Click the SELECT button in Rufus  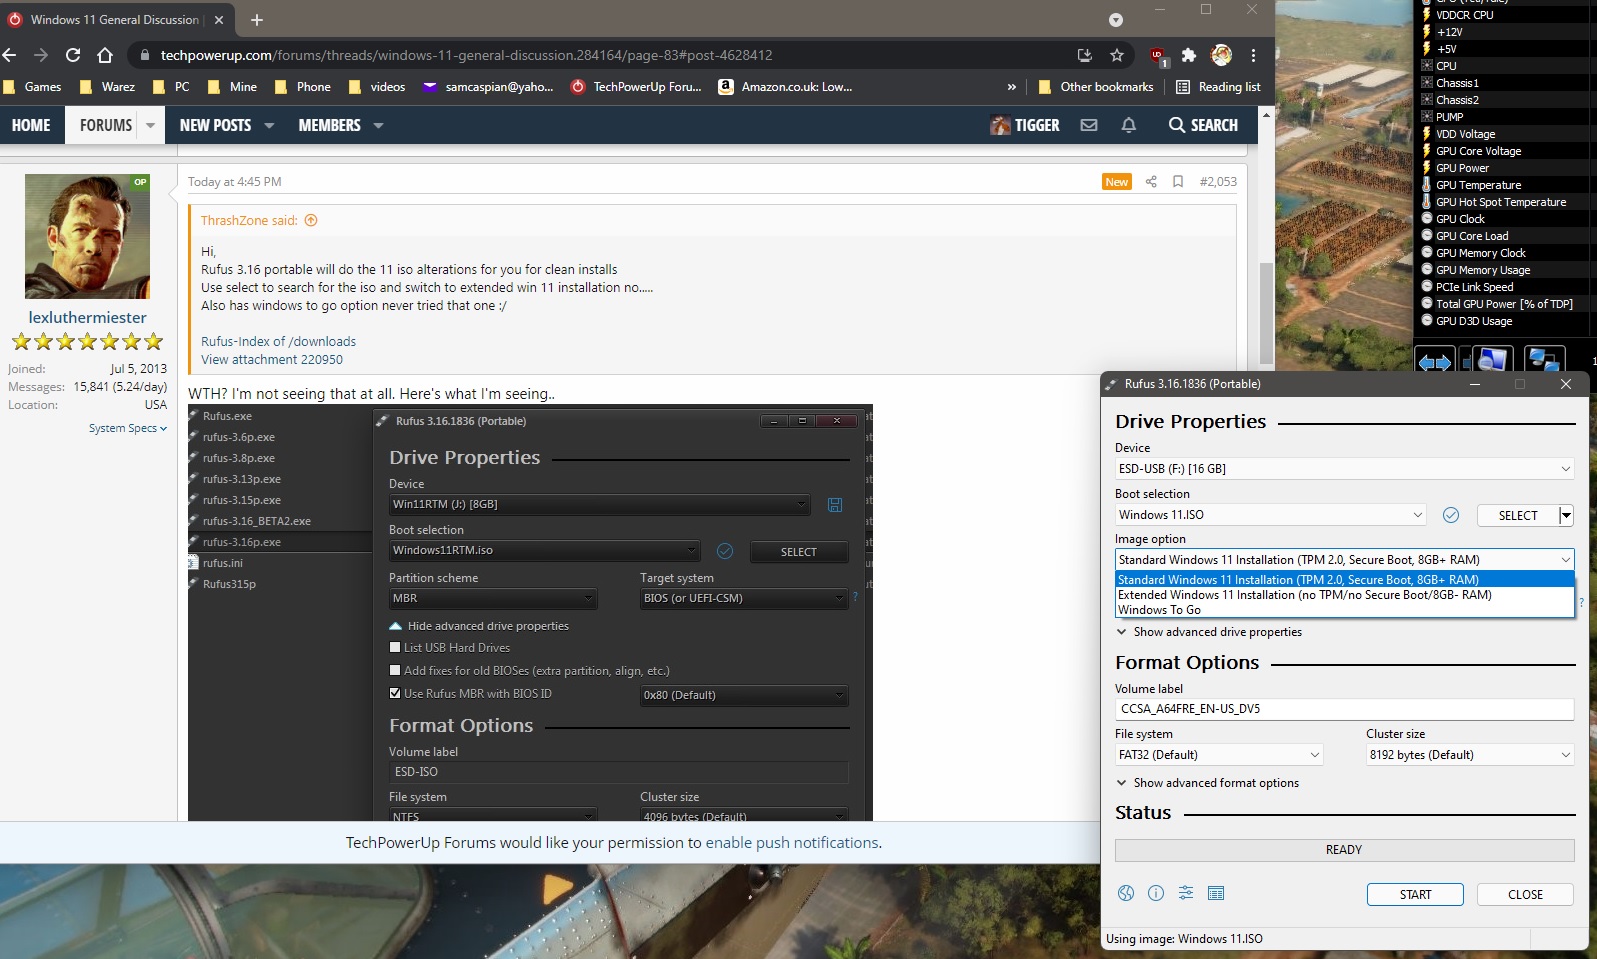[x=1517, y=515]
